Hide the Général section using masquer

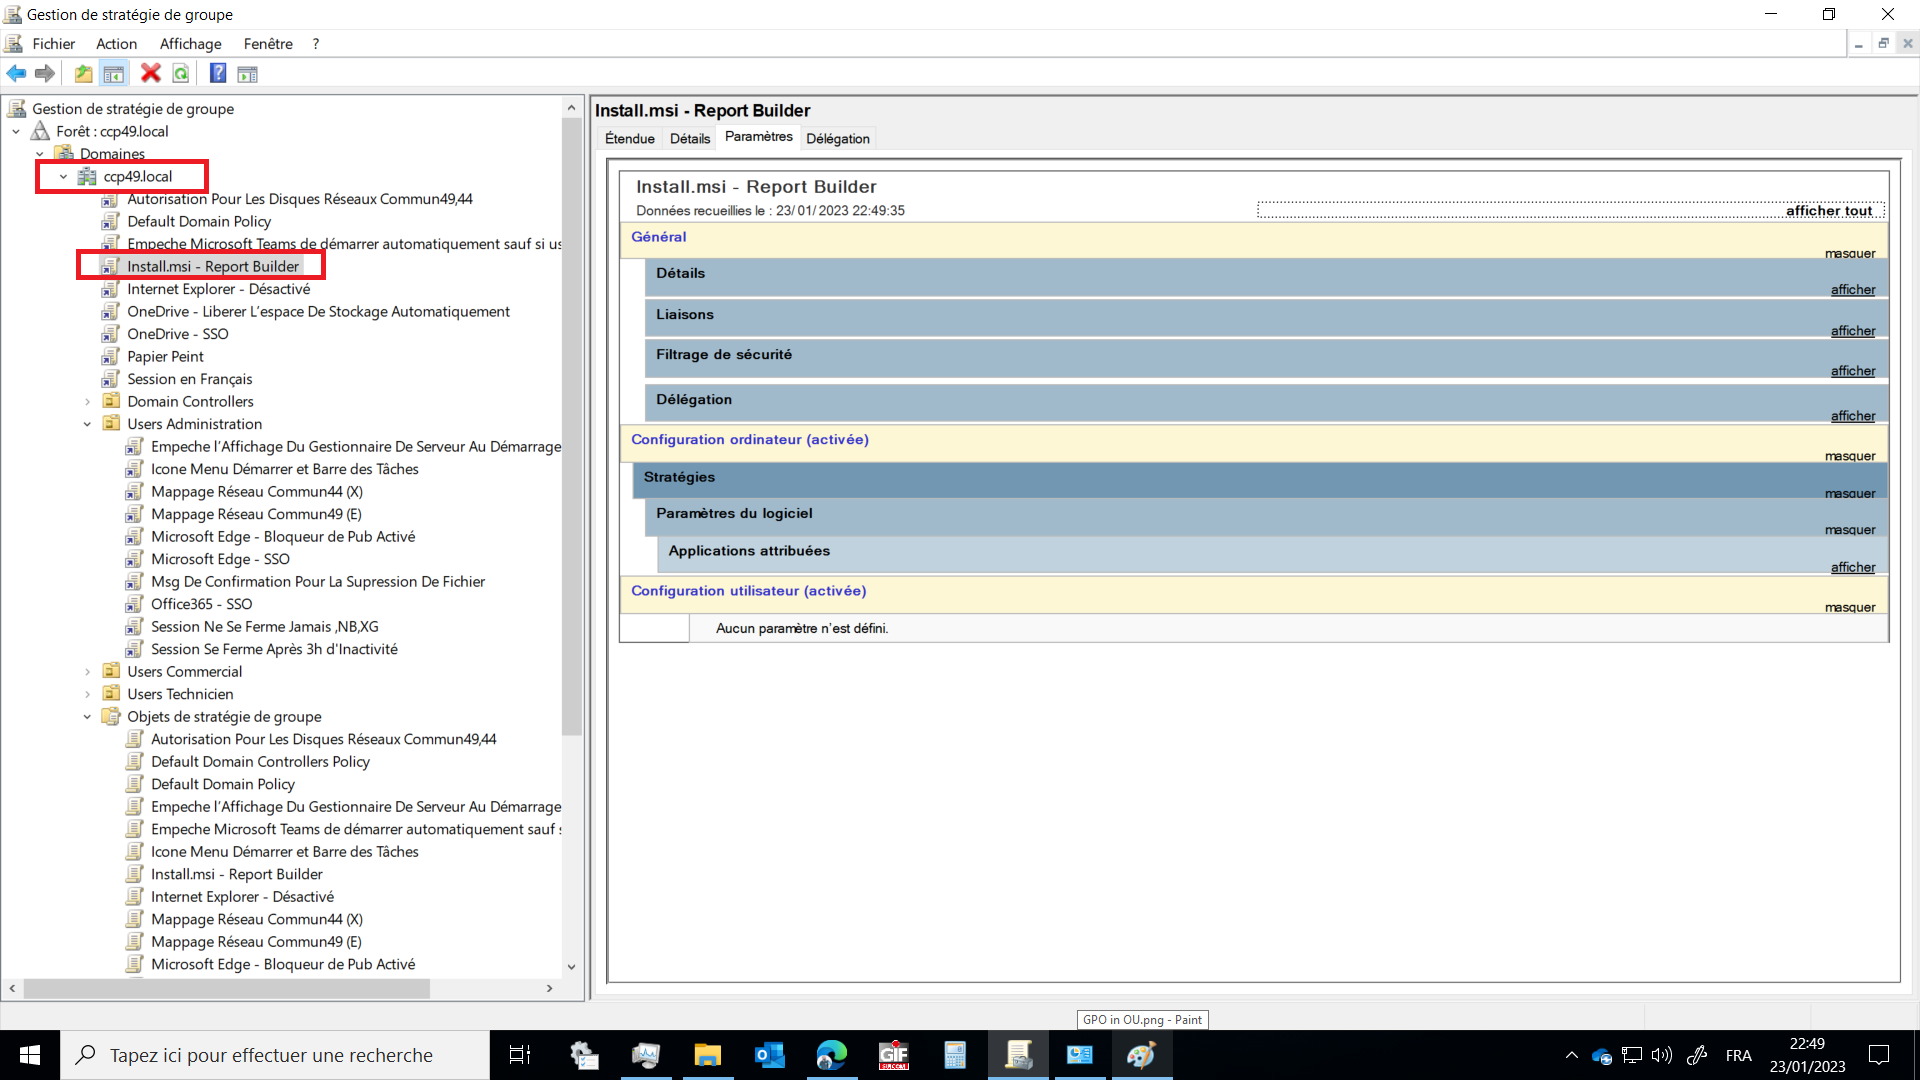1849,254
